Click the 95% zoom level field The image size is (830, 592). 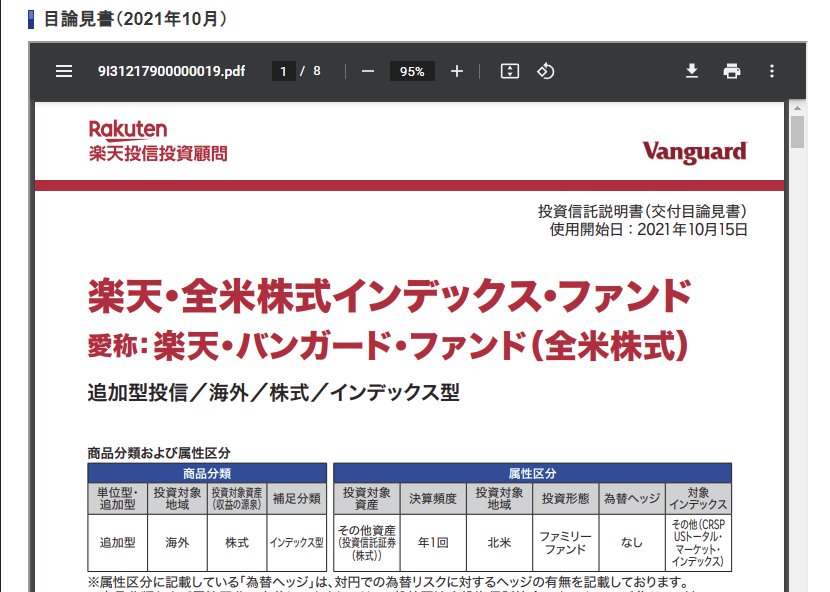(x=412, y=71)
